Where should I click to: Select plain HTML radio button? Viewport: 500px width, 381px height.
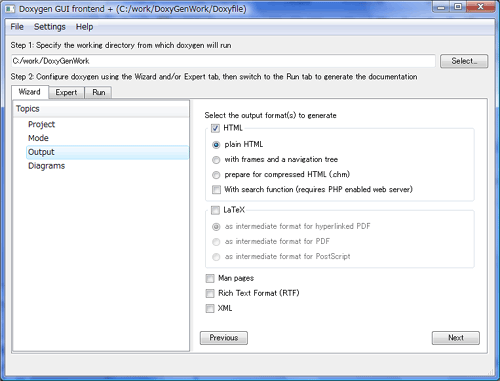pos(216,145)
